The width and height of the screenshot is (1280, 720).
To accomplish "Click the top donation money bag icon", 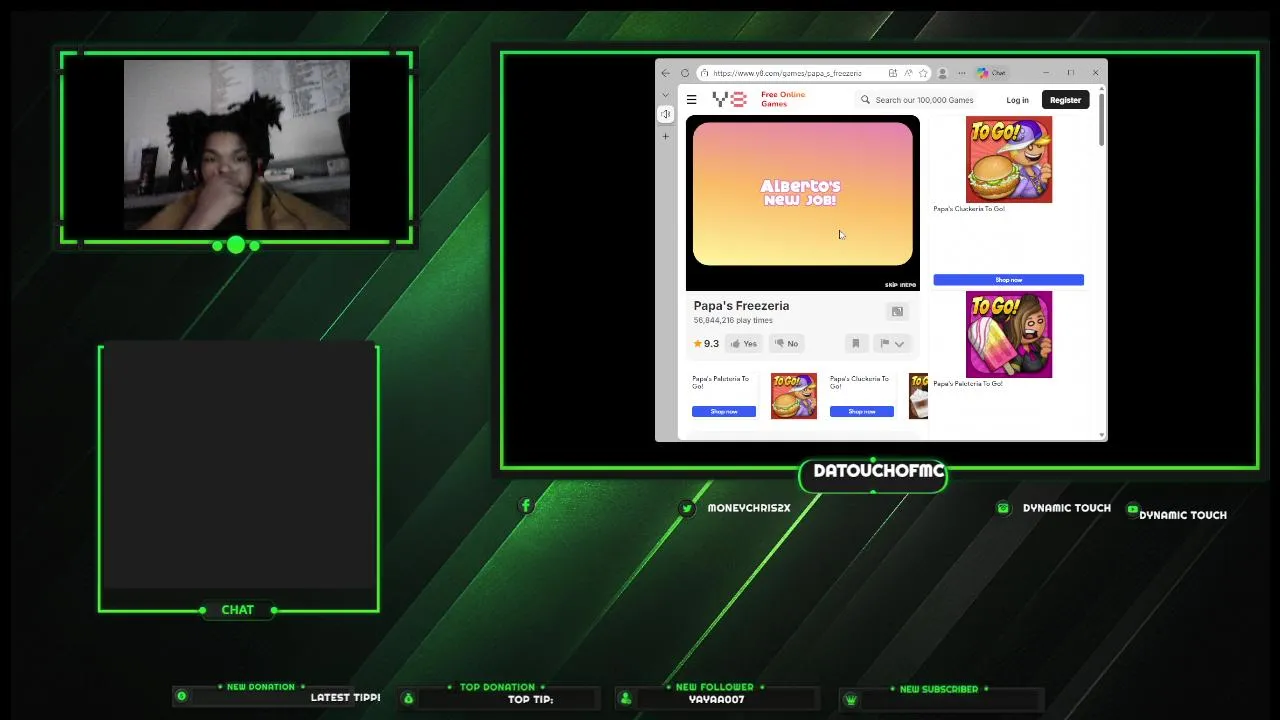I will (x=408, y=698).
